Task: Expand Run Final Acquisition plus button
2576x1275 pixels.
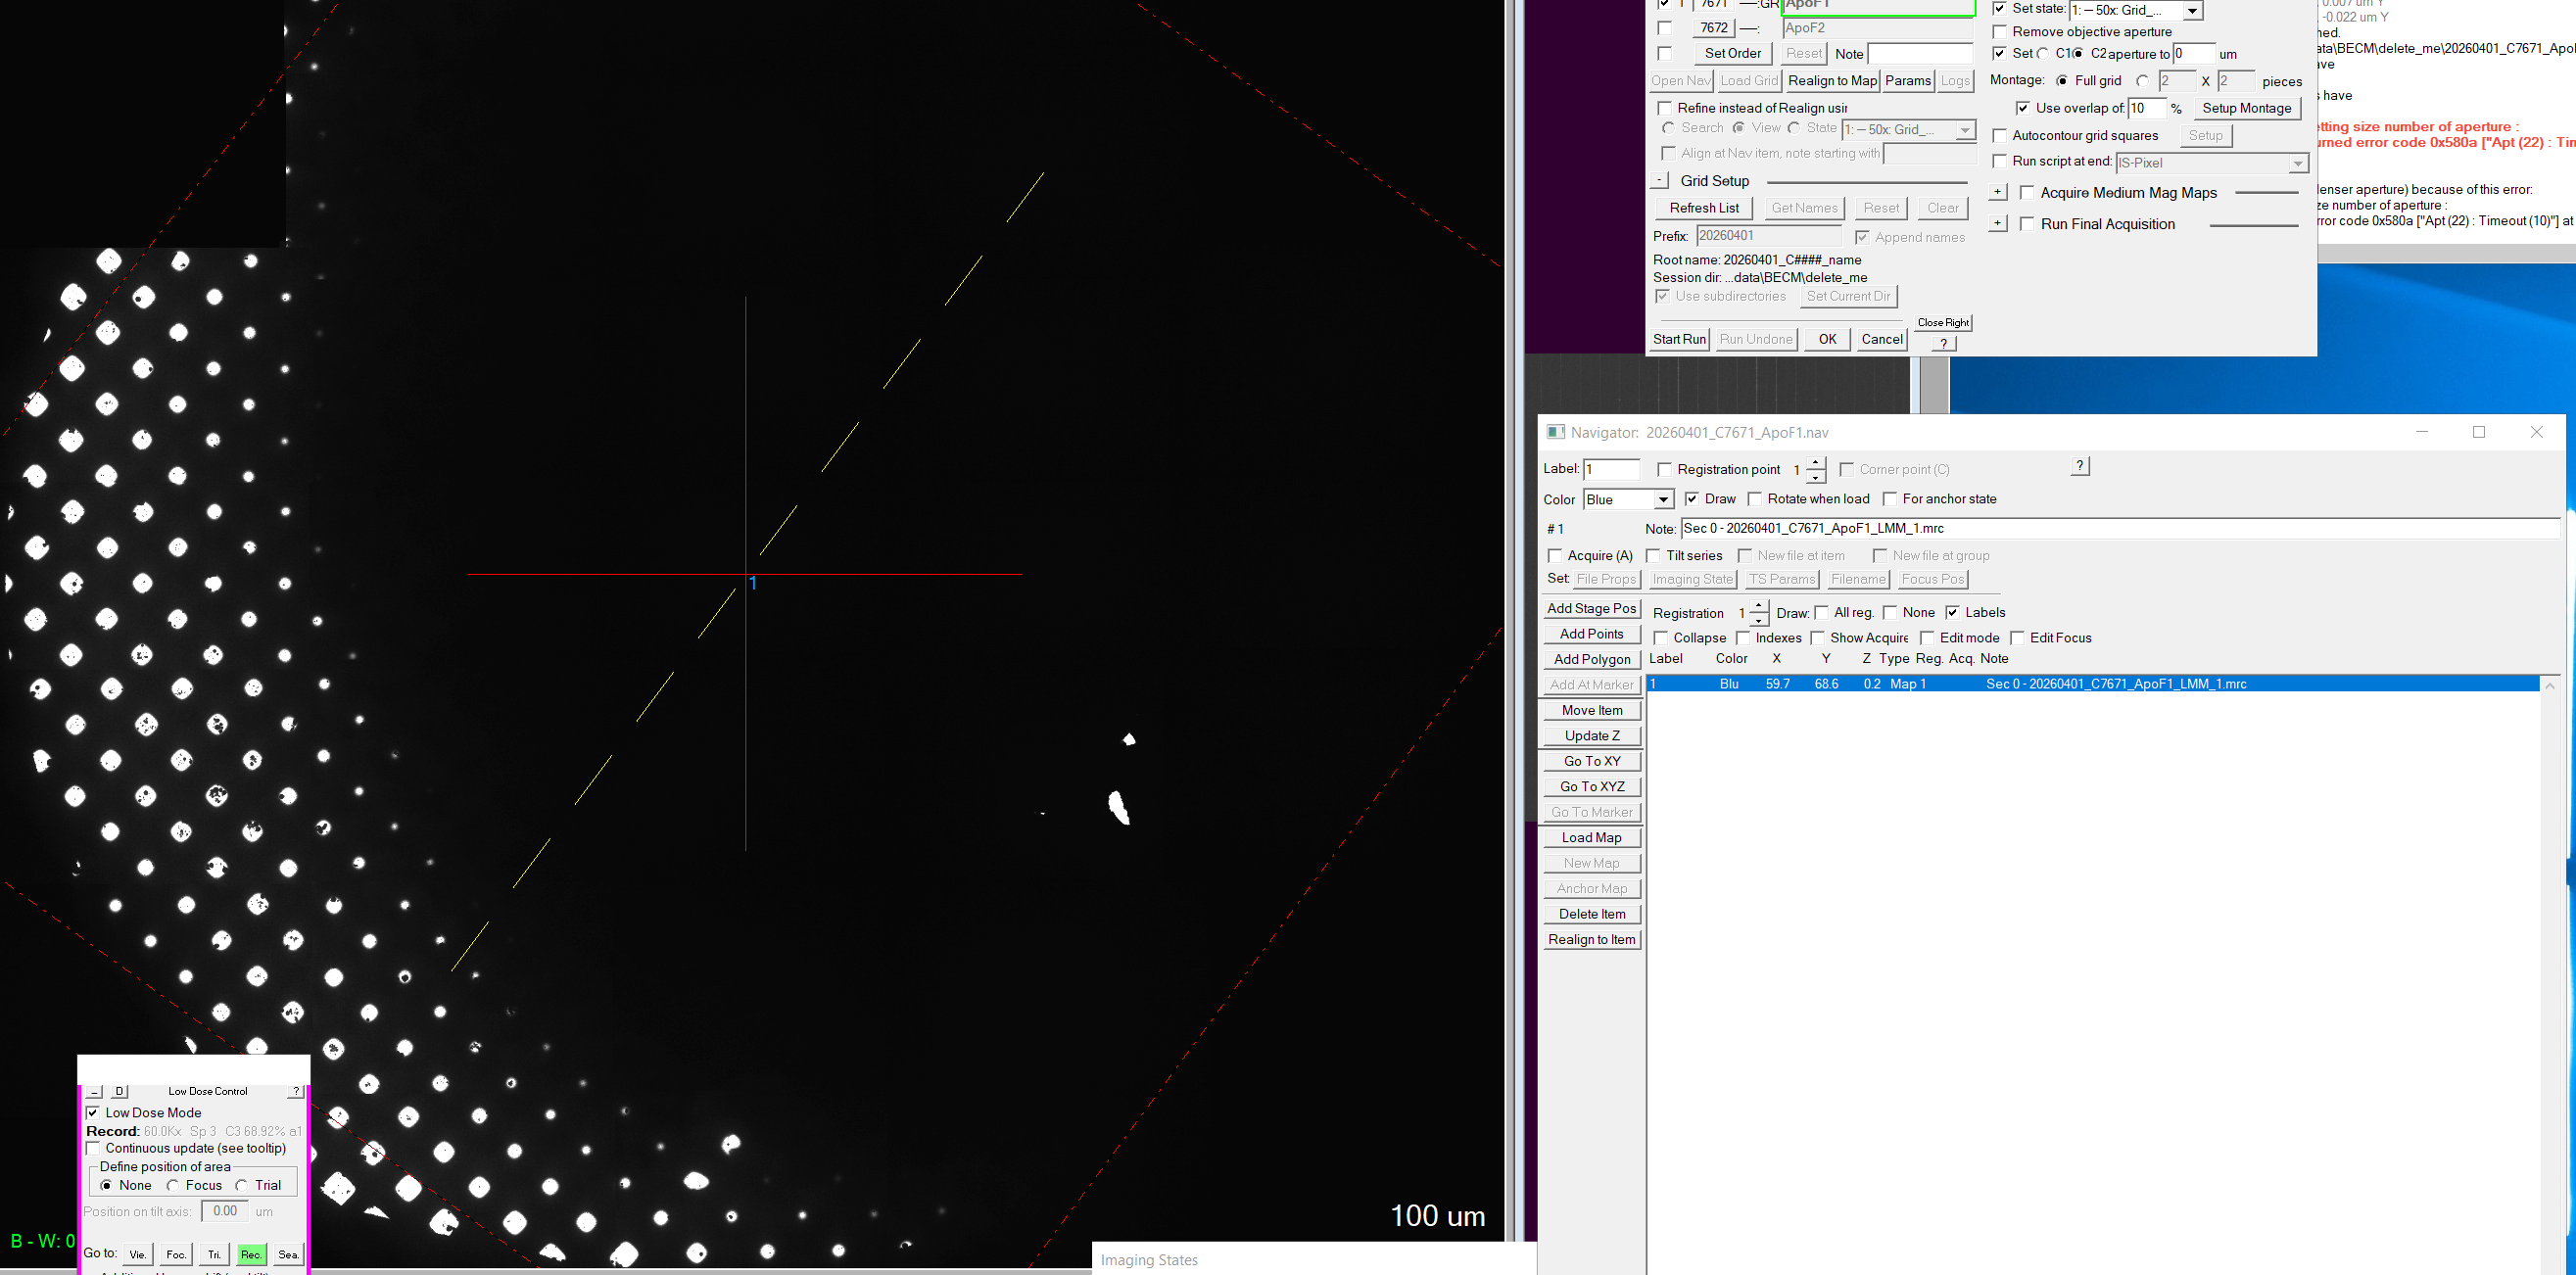Action: click(1998, 223)
